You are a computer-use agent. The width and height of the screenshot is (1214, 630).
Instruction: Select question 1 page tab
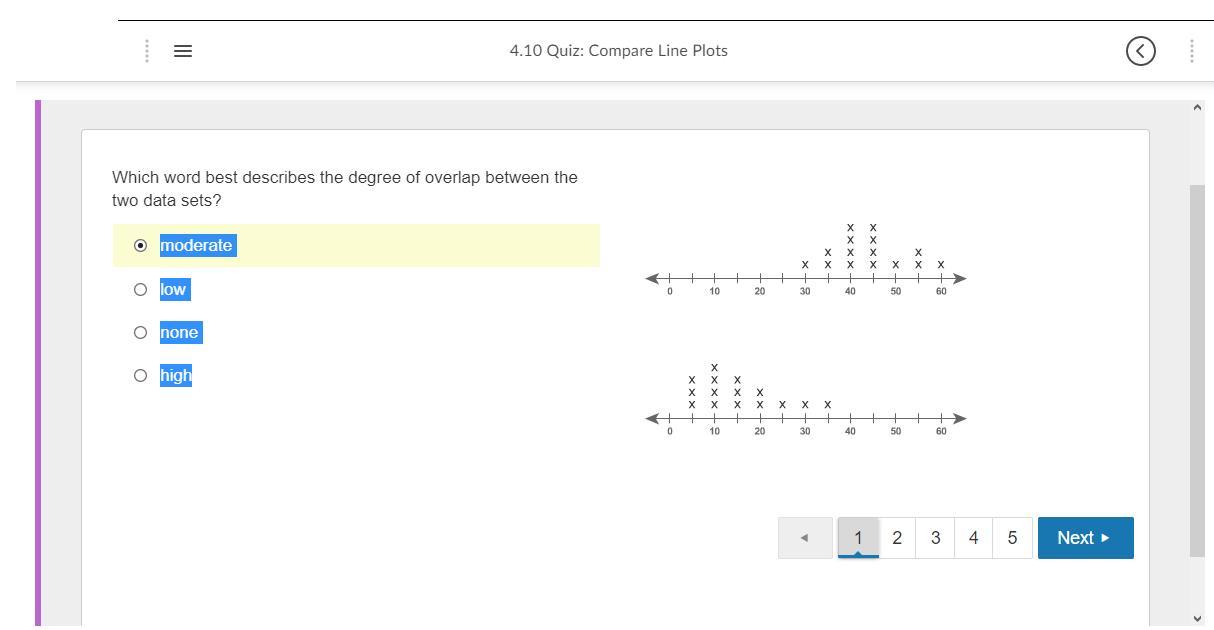pyautogui.click(x=858, y=538)
